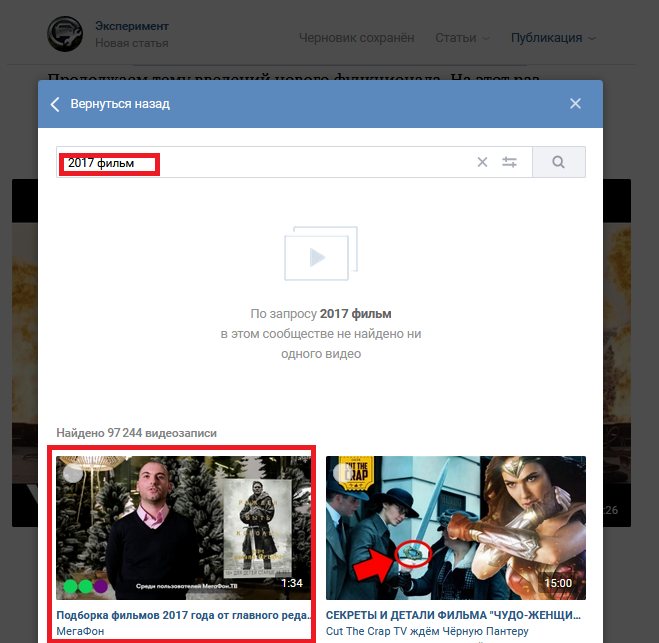Close the video picker dialog
Screen dimensions: 659x643
tap(575, 104)
